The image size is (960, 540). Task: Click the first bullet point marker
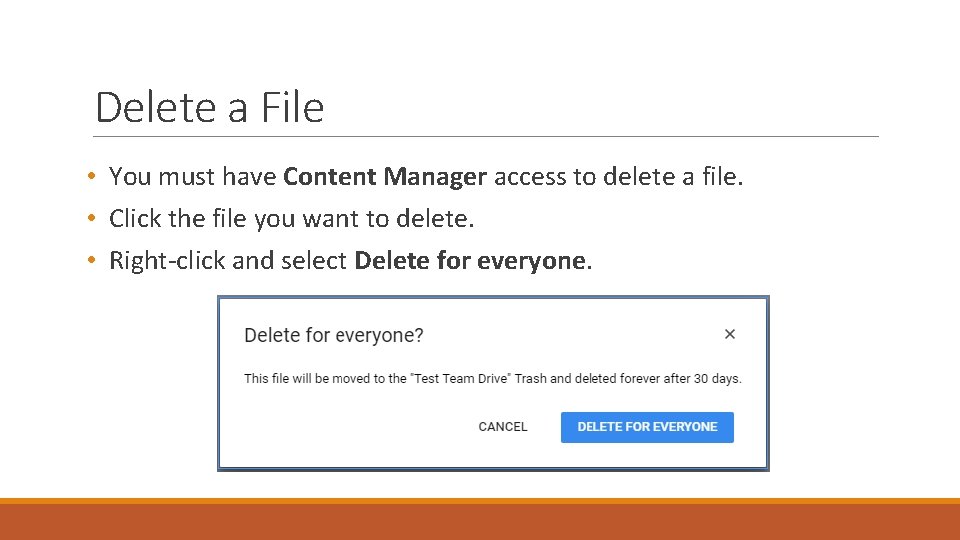click(x=91, y=177)
